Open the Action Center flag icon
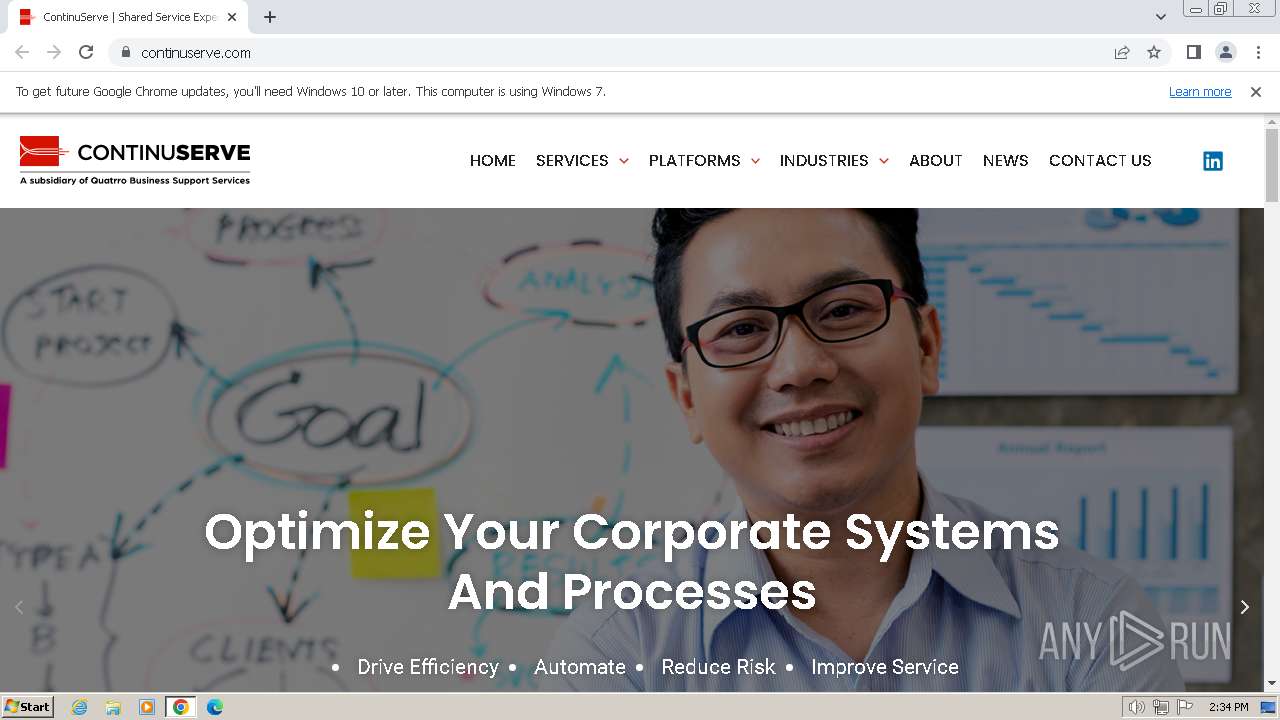 1185,707
